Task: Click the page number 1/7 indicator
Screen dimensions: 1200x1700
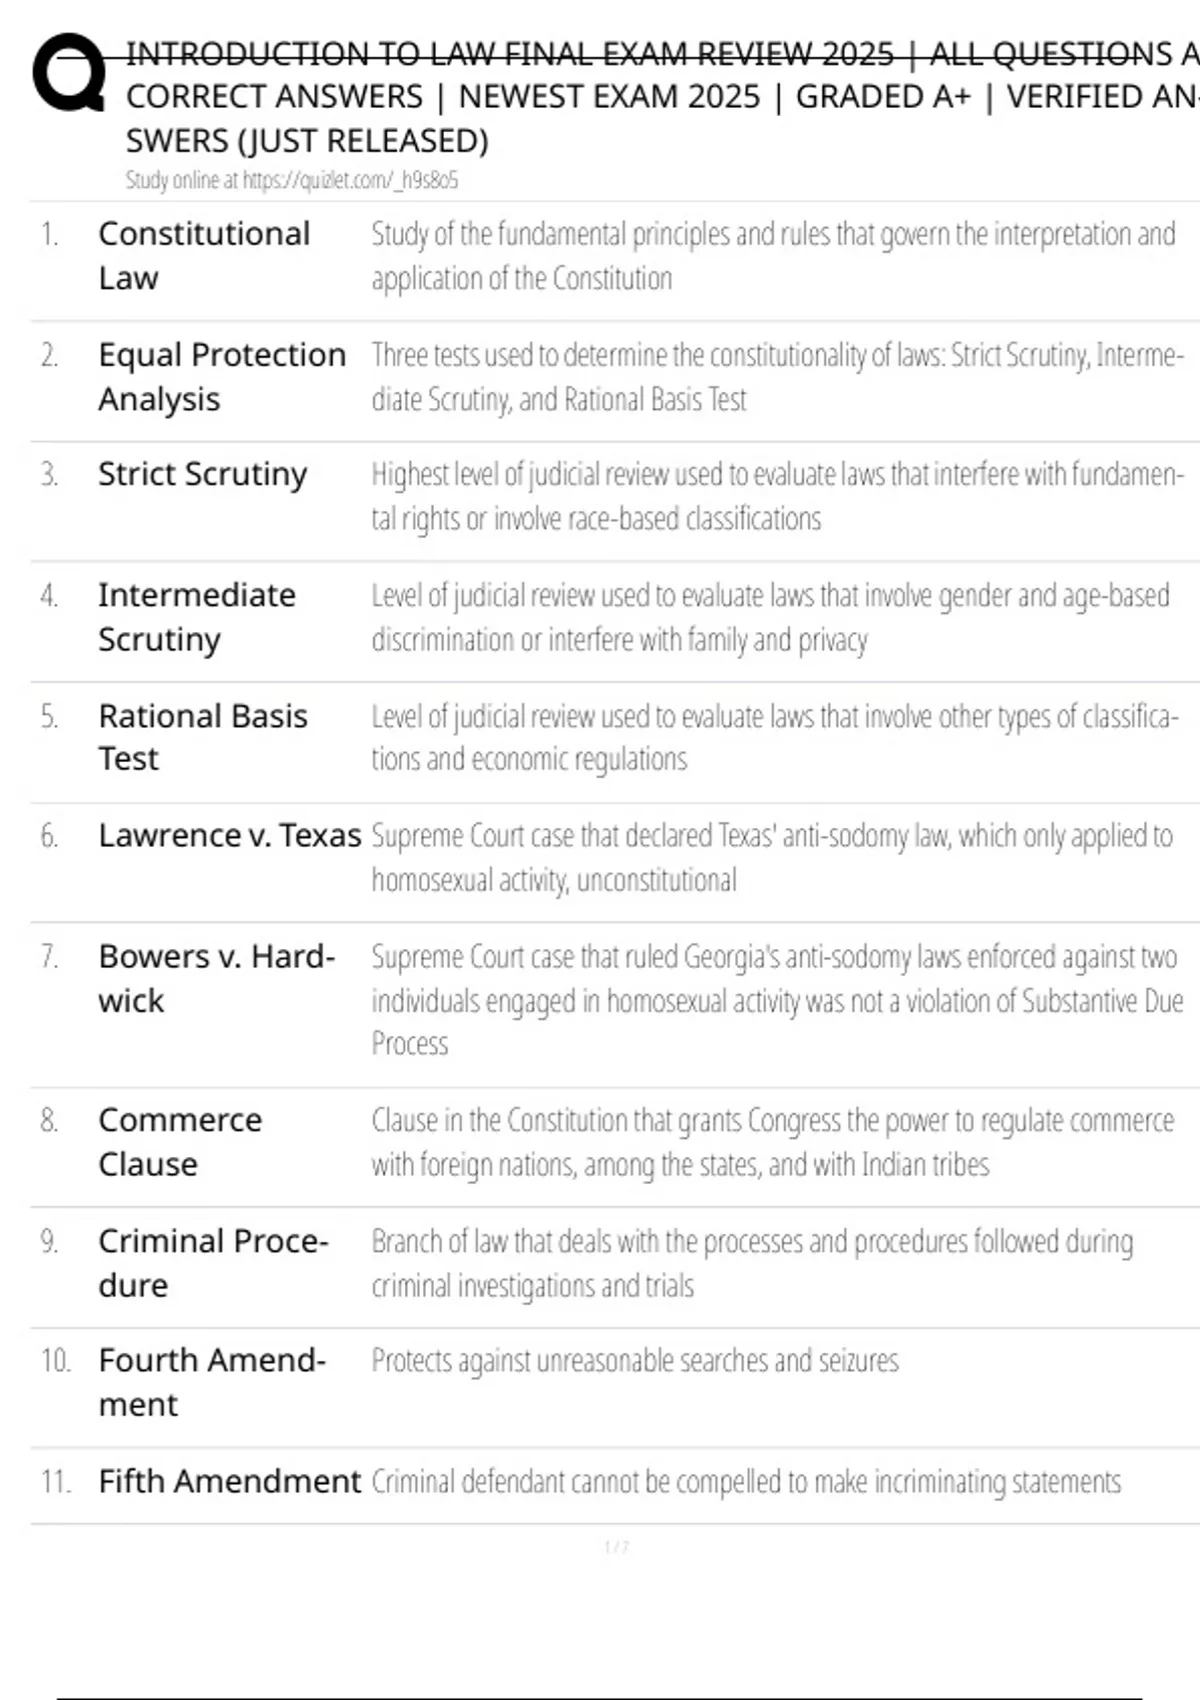Action: [616, 1547]
